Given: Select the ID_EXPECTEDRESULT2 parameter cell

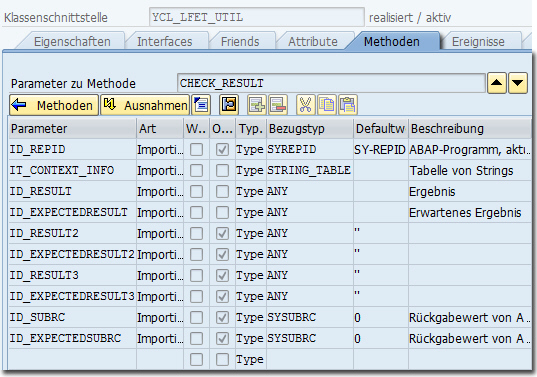Looking at the screenshot, I should click(72, 254).
